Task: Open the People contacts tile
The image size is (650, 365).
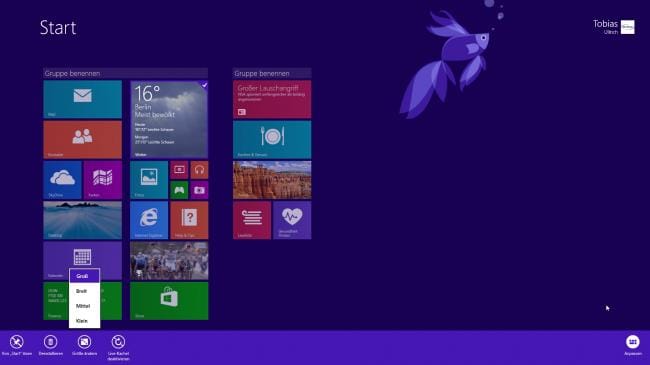Action: [82, 139]
